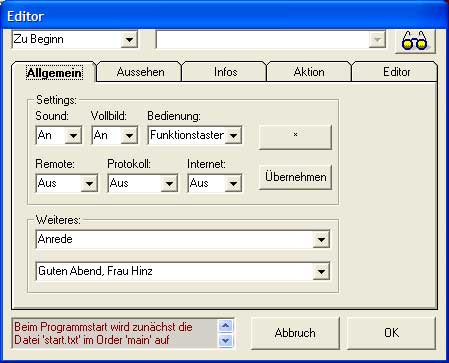Open the 'Zu Beginn' dropdown

pyautogui.click(x=129, y=40)
